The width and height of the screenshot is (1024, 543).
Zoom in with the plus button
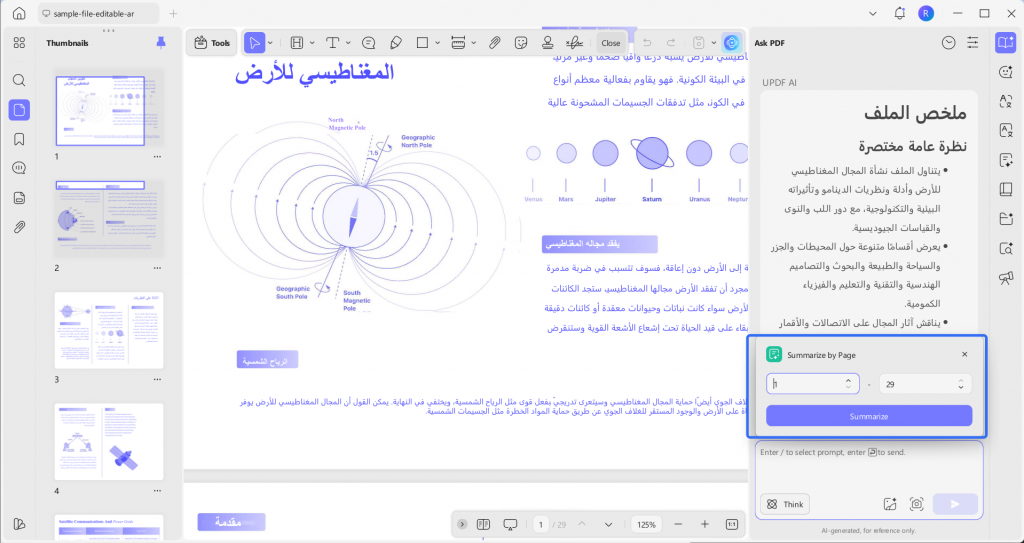pos(705,524)
